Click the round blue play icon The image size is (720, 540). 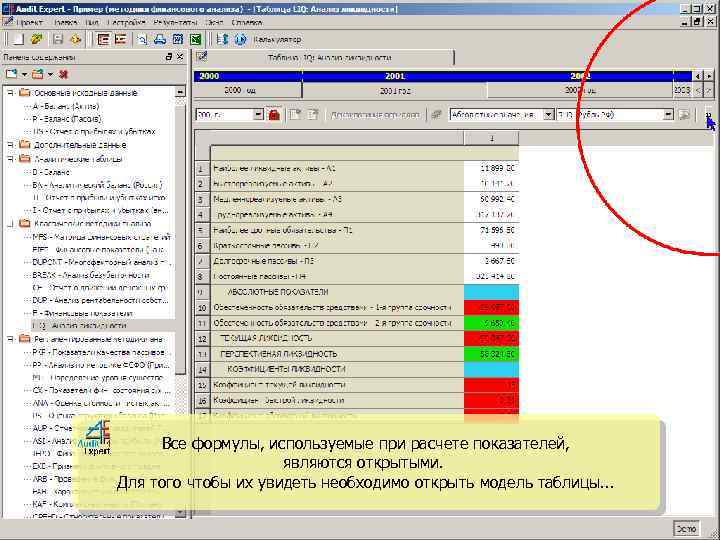[x=241, y=39]
